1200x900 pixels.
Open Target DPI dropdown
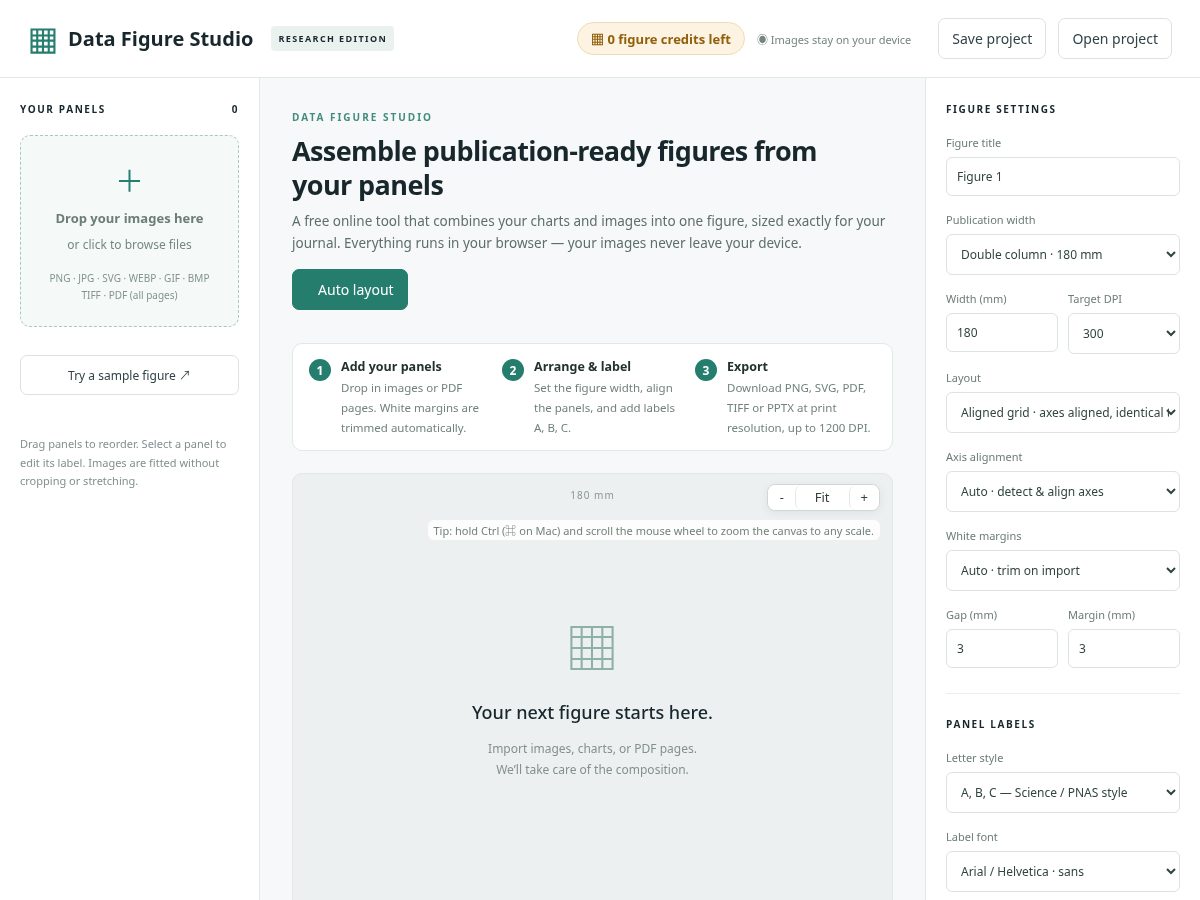(1124, 333)
